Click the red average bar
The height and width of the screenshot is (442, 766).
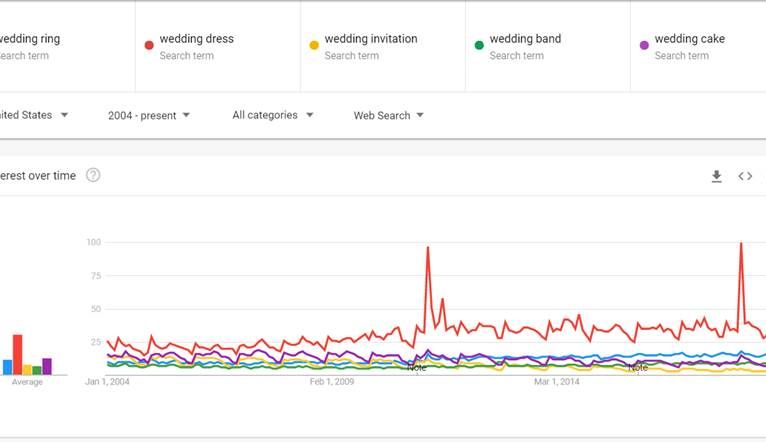coord(17,354)
